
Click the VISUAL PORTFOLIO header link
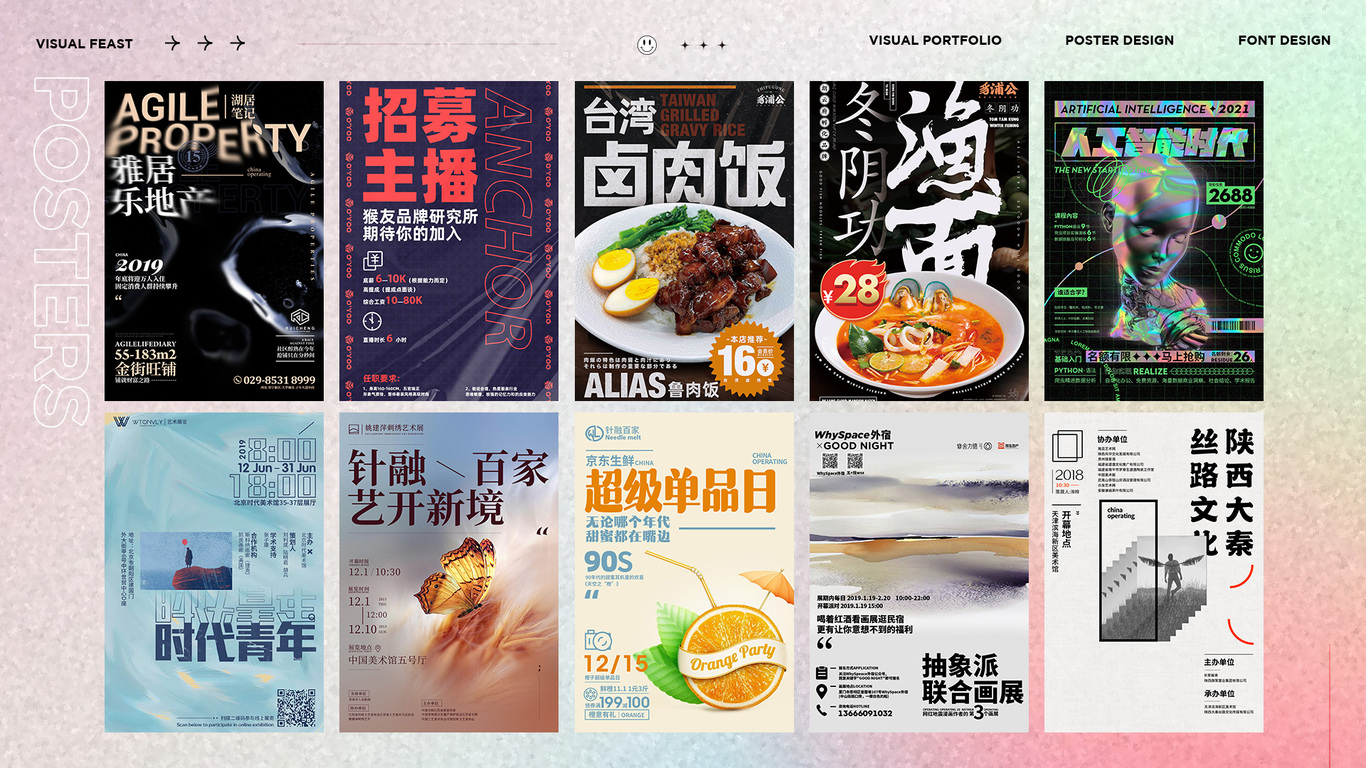(935, 40)
